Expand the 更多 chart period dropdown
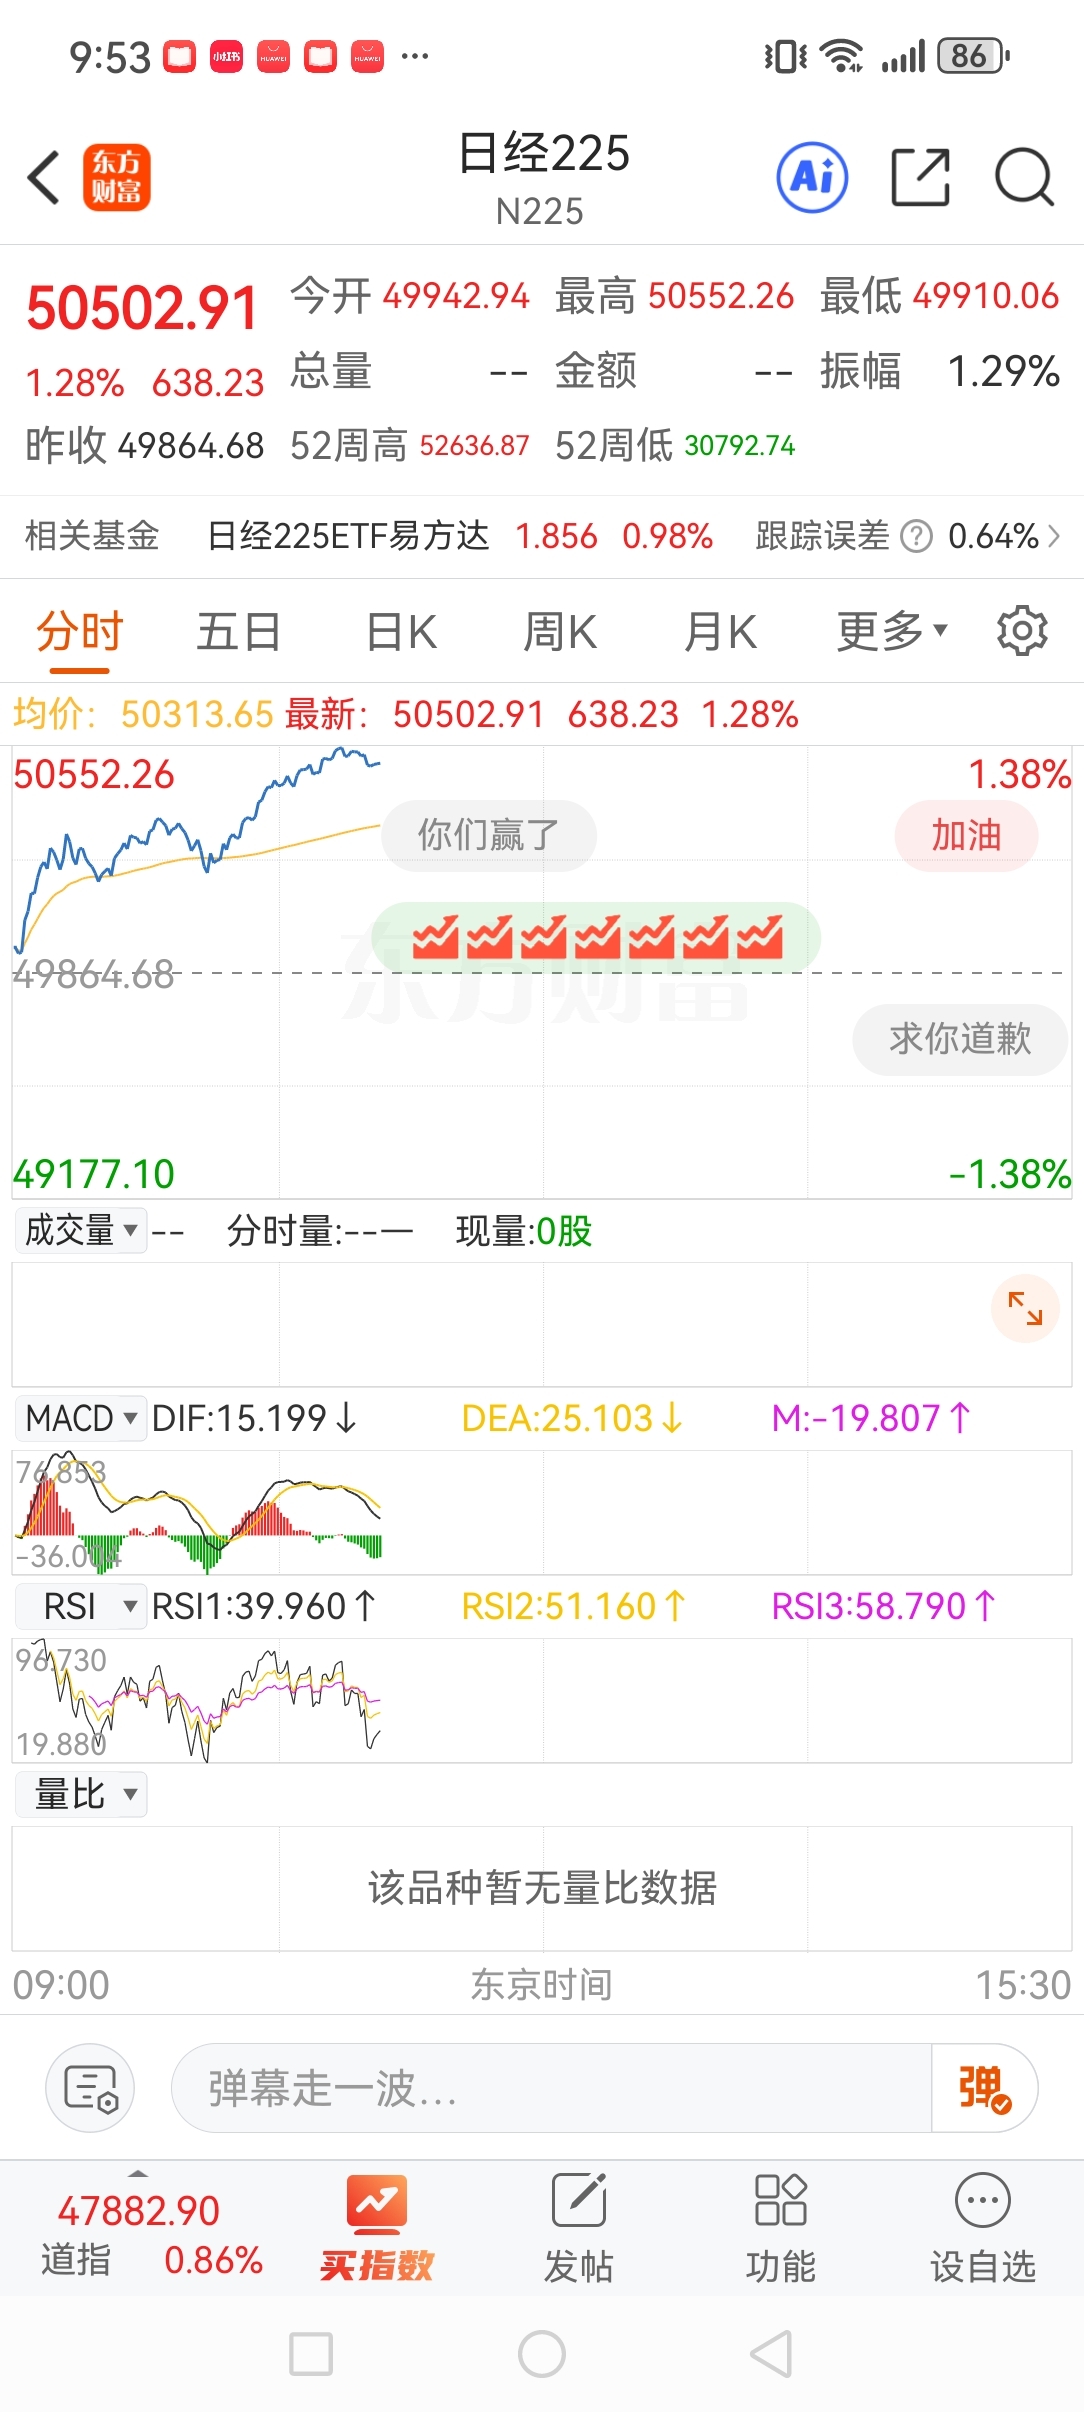Image resolution: width=1084 pixels, height=2412 pixels. click(891, 631)
